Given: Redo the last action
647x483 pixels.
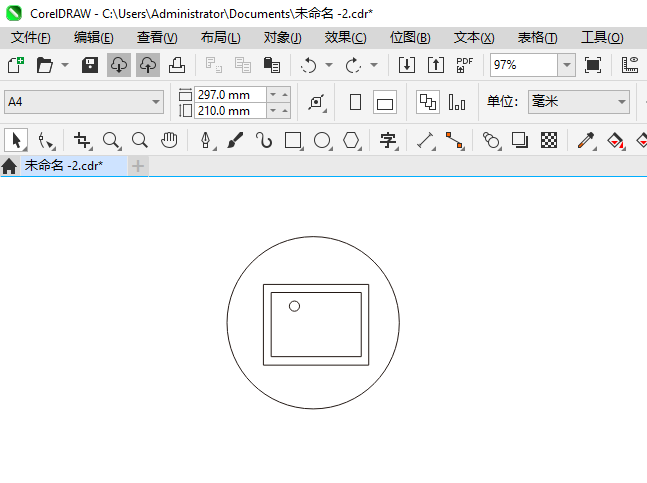Looking at the screenshot, I should tap(354, 65).
